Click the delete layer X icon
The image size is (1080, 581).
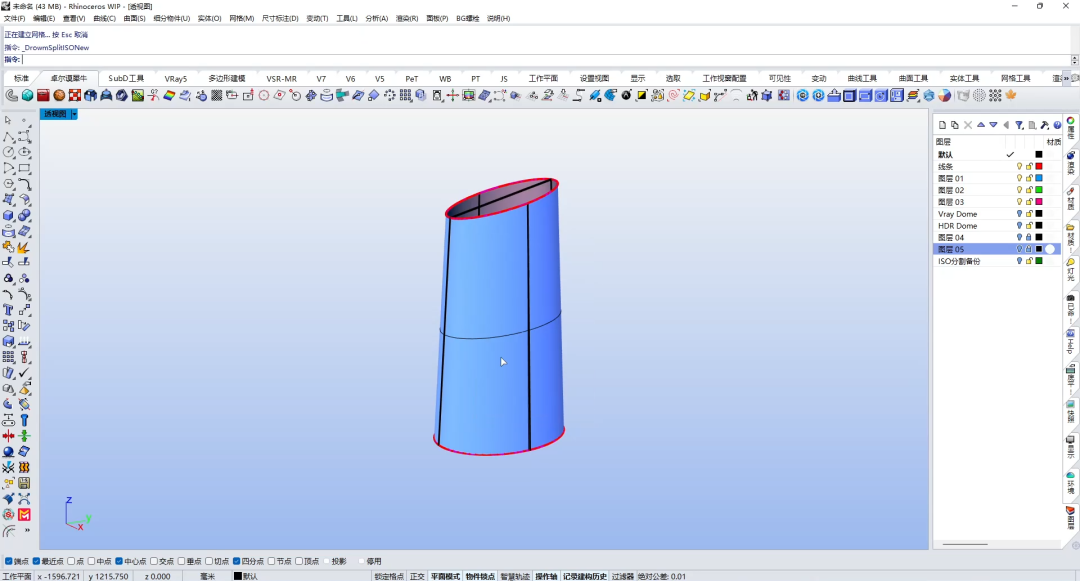click(968, 125)
